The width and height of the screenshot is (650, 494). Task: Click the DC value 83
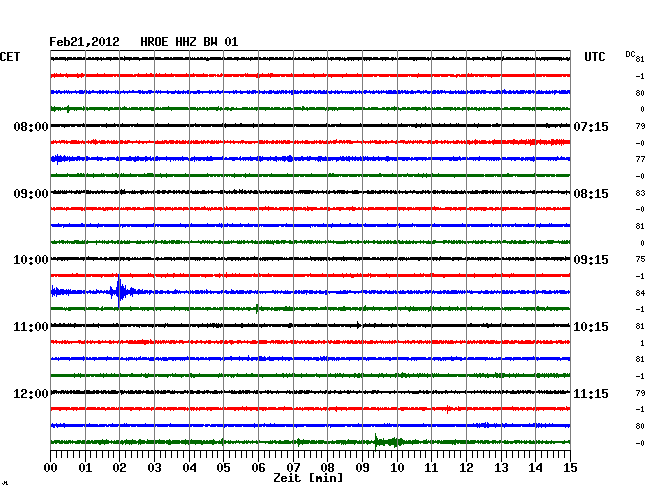coord(640,193)
